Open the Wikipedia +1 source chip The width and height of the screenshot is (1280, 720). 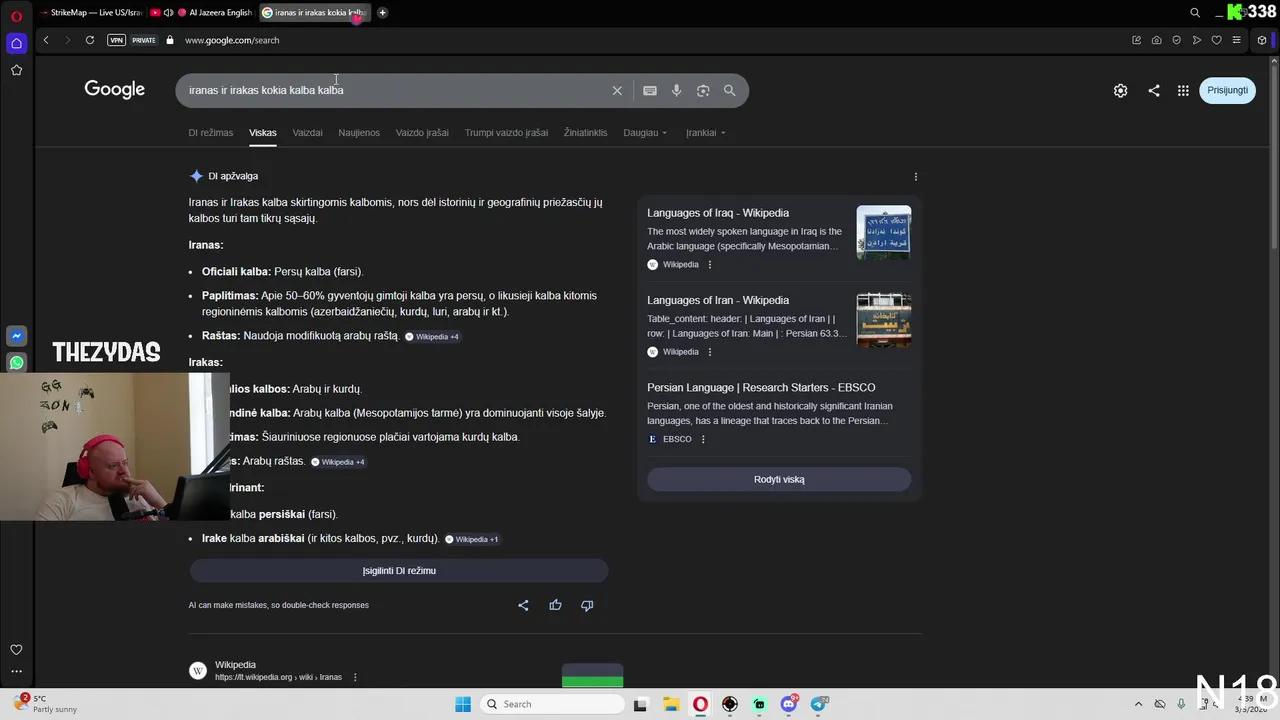[472, 539]
